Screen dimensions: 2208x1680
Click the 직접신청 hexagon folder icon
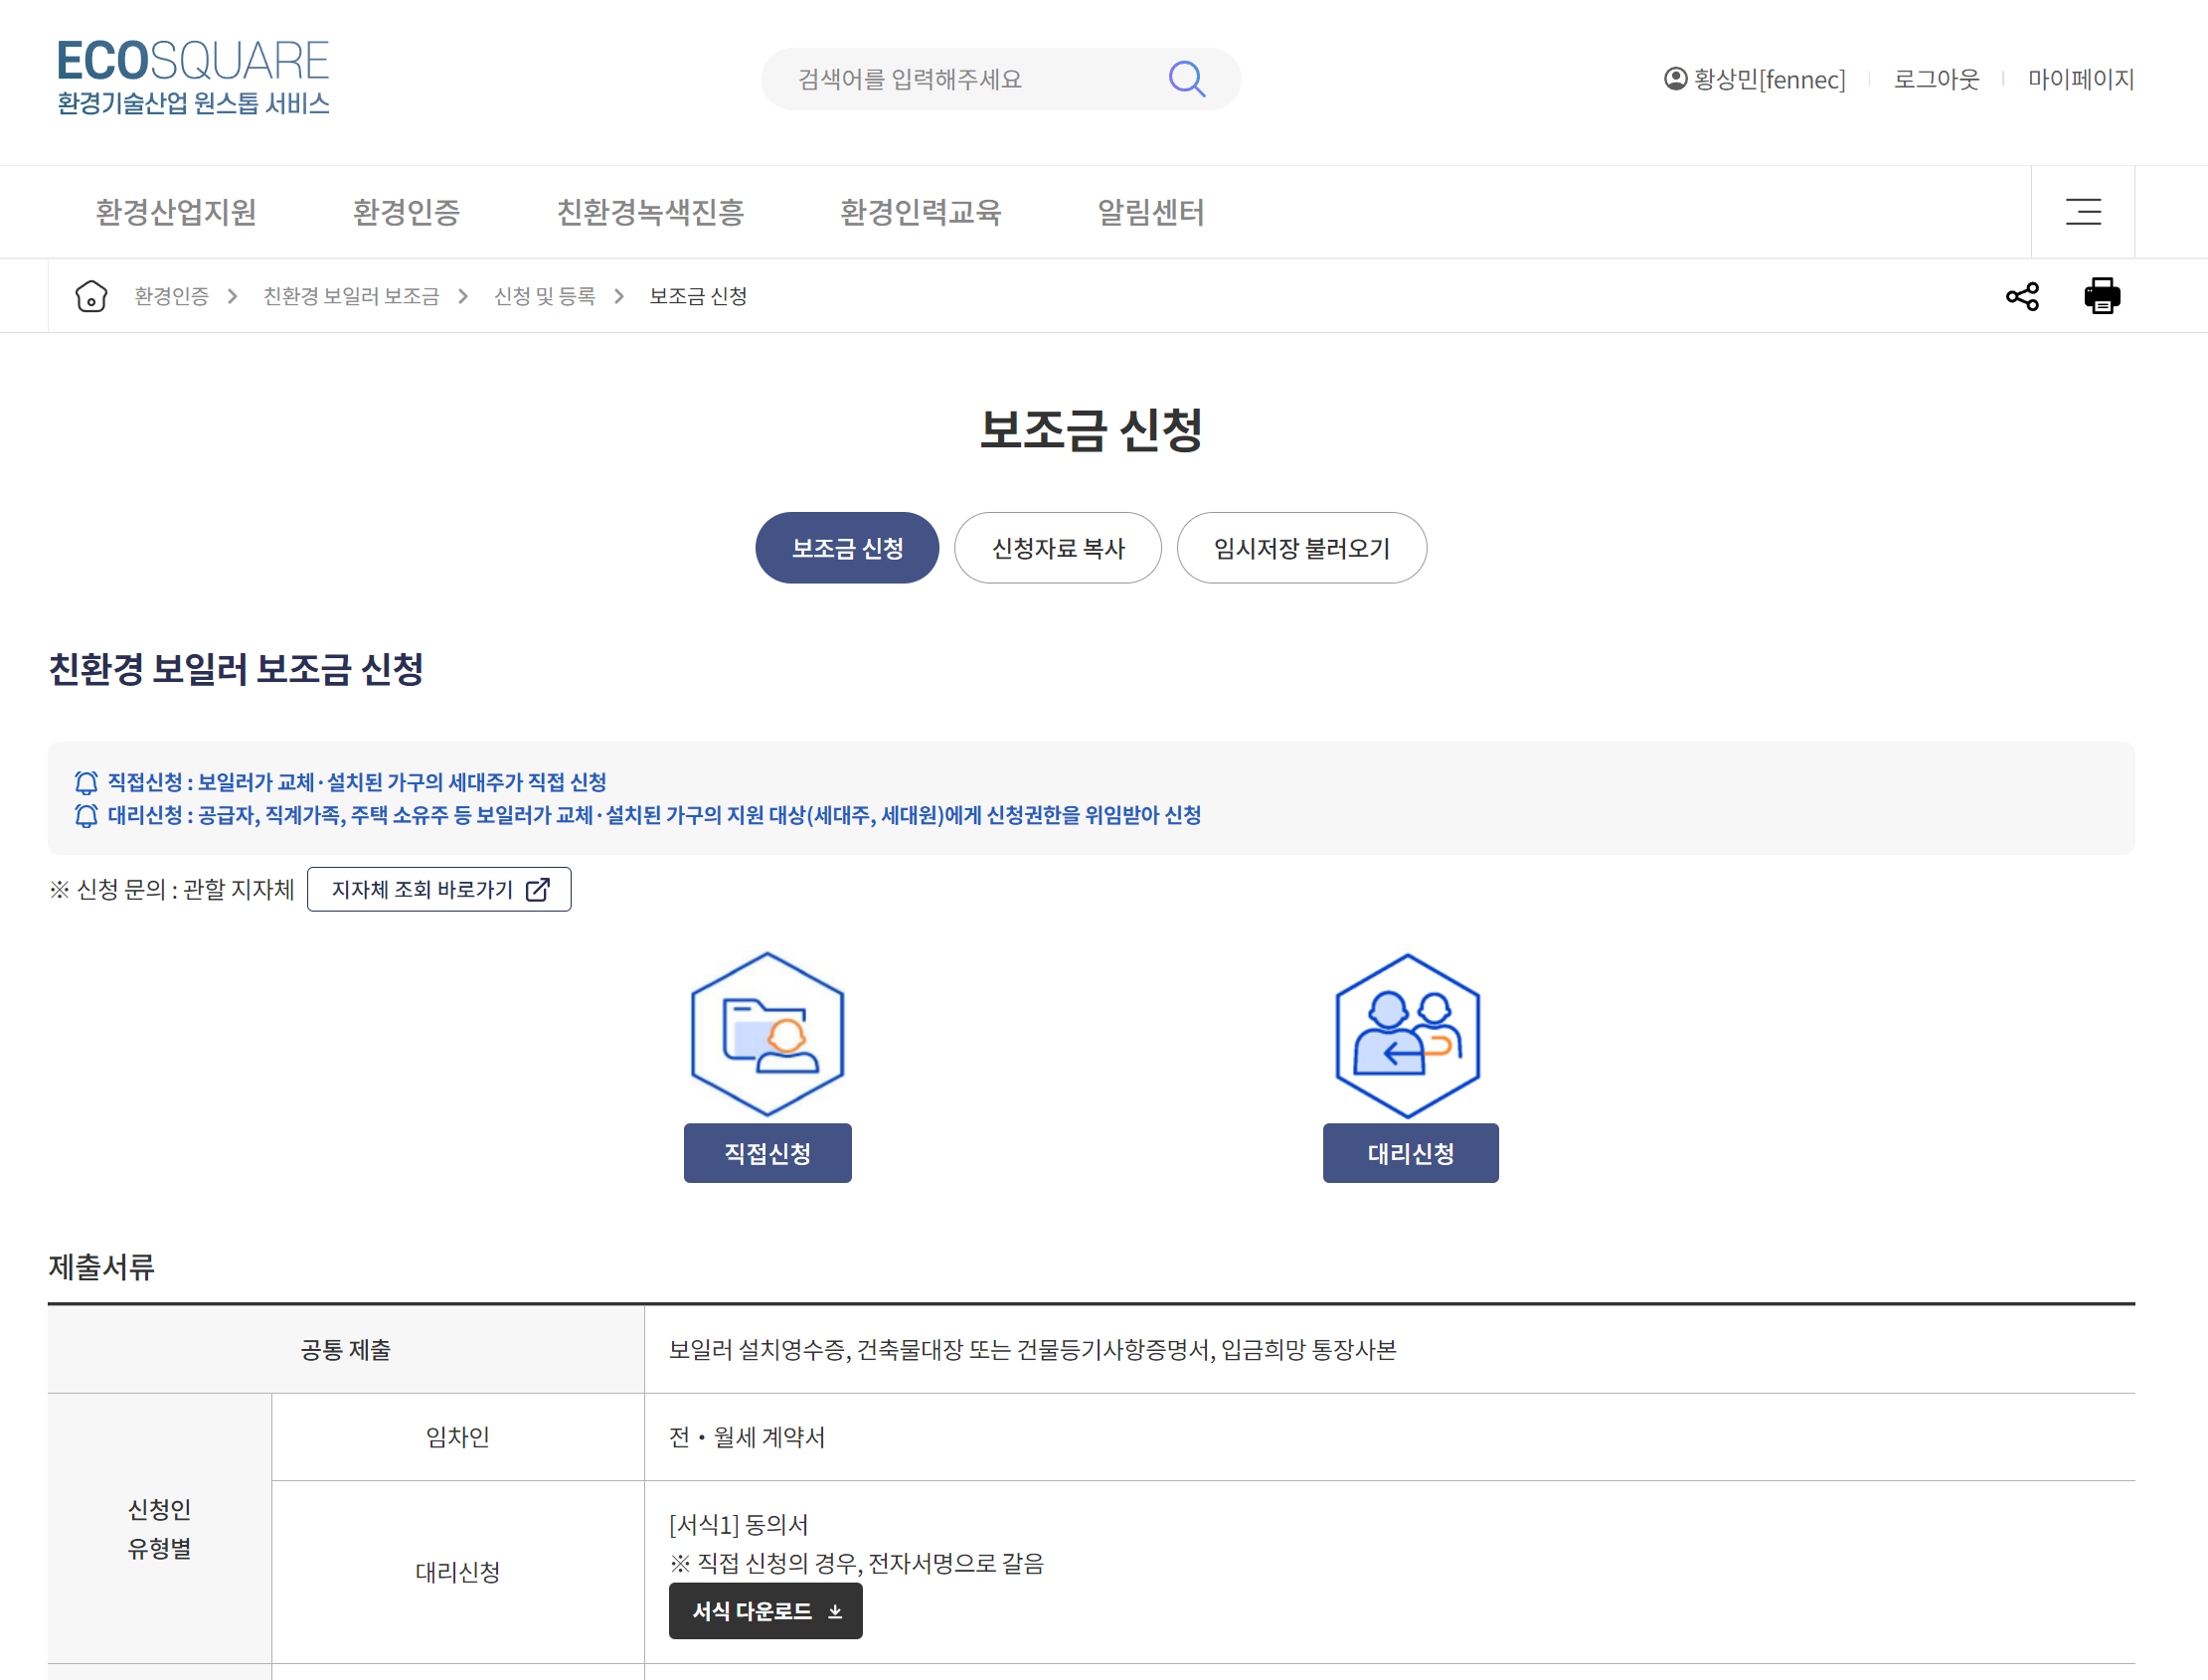767,1034
